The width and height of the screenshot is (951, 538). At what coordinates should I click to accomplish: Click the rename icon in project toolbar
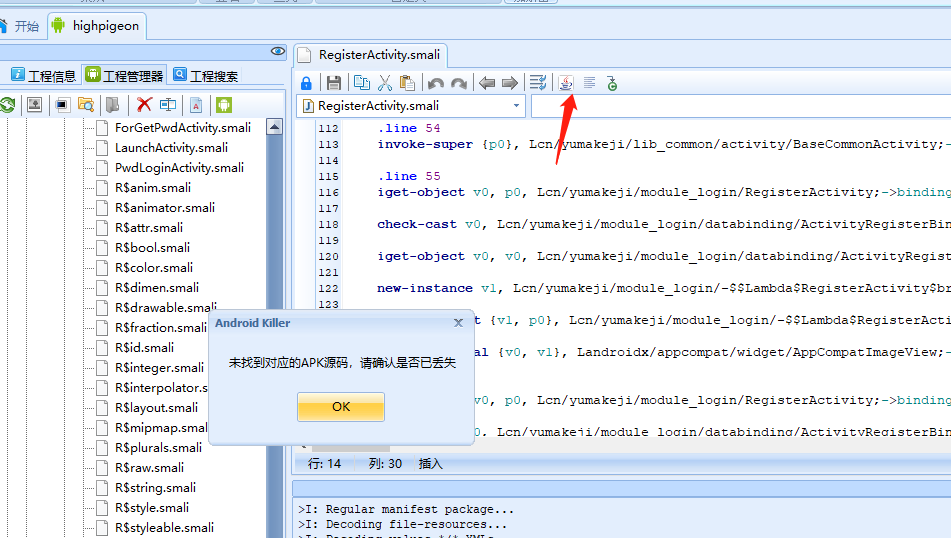point(168,104)
